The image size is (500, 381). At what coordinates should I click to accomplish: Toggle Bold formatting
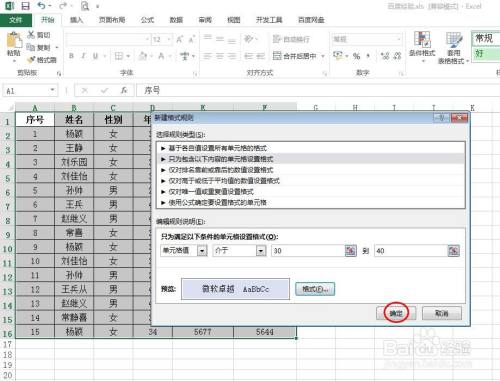[71, 56]
